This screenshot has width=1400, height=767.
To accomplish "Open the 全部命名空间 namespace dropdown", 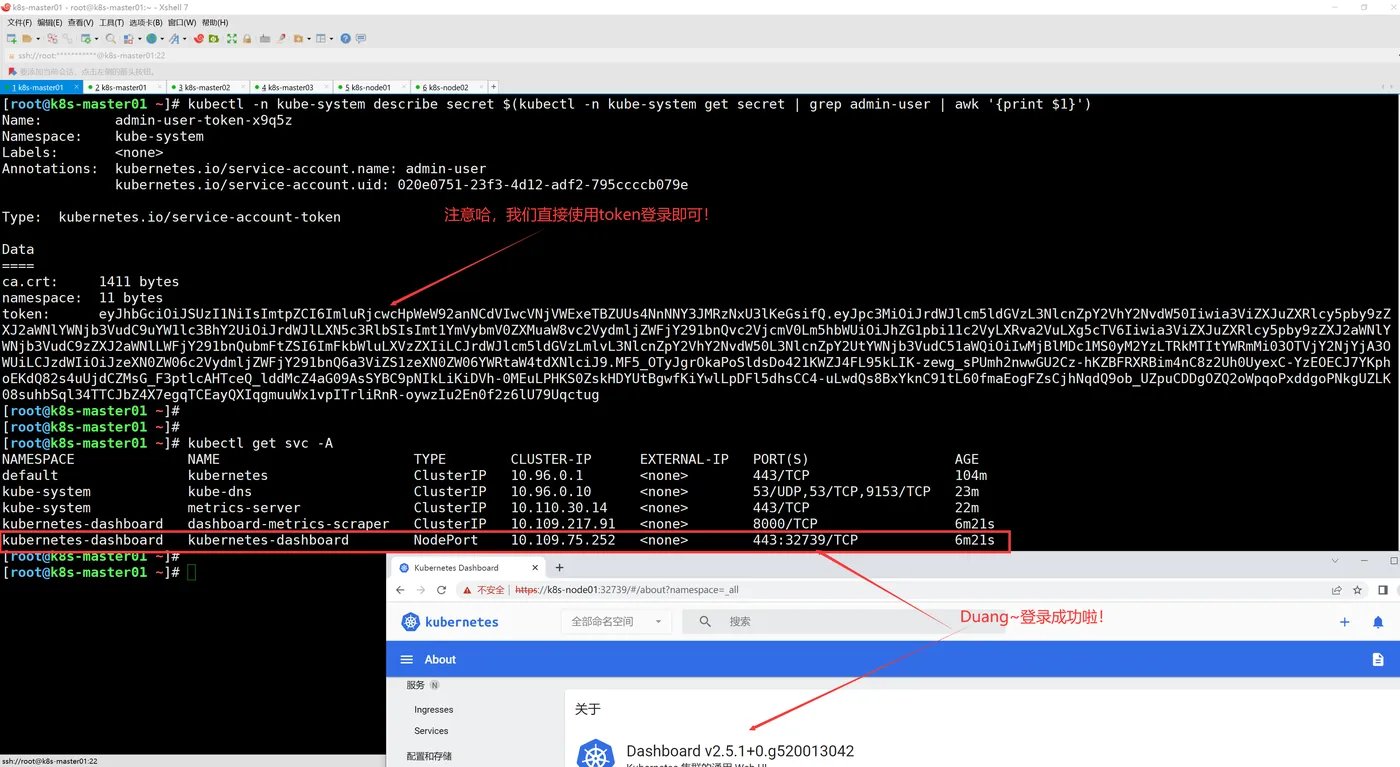I will coord(617,622).
